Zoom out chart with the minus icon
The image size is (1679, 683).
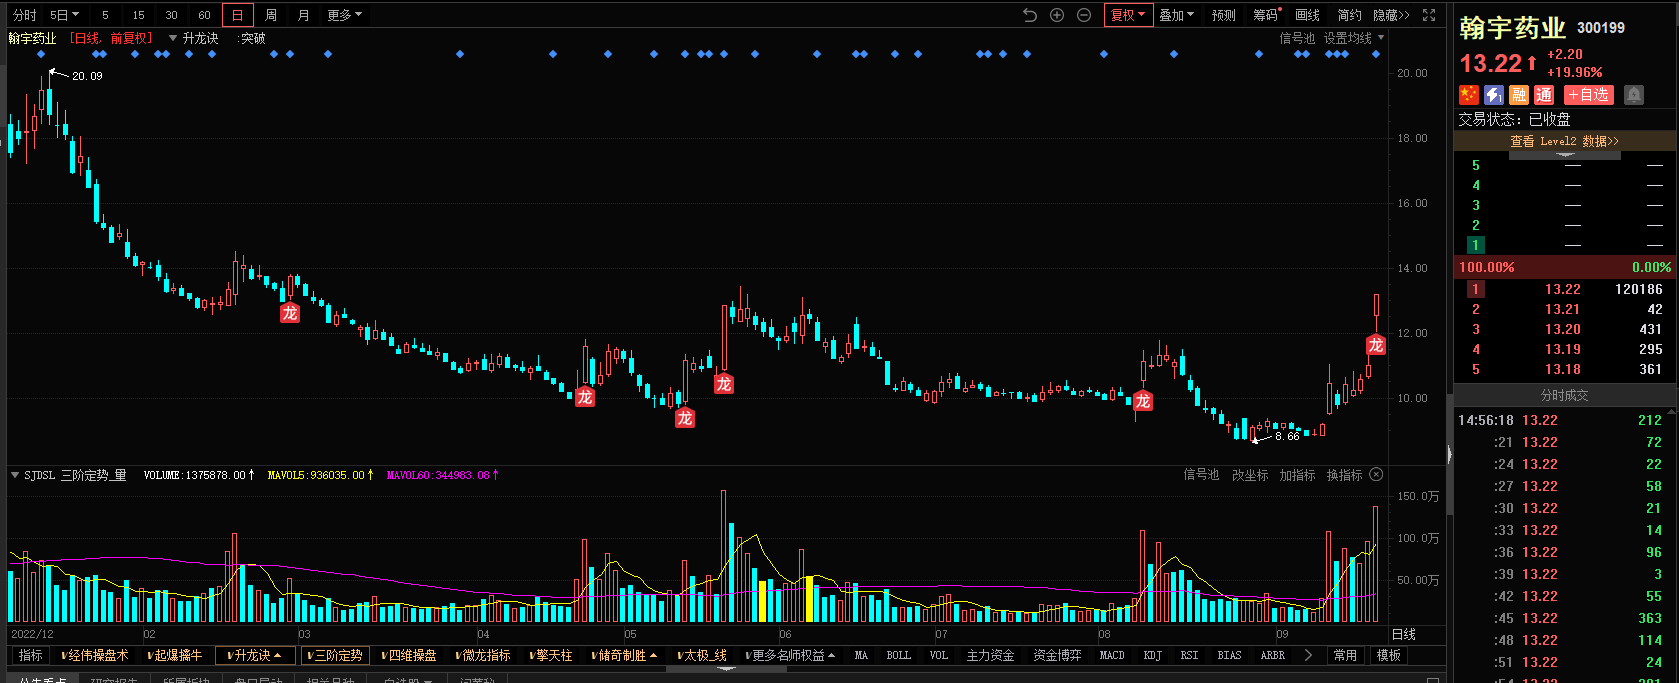[x=1084, y=15]
